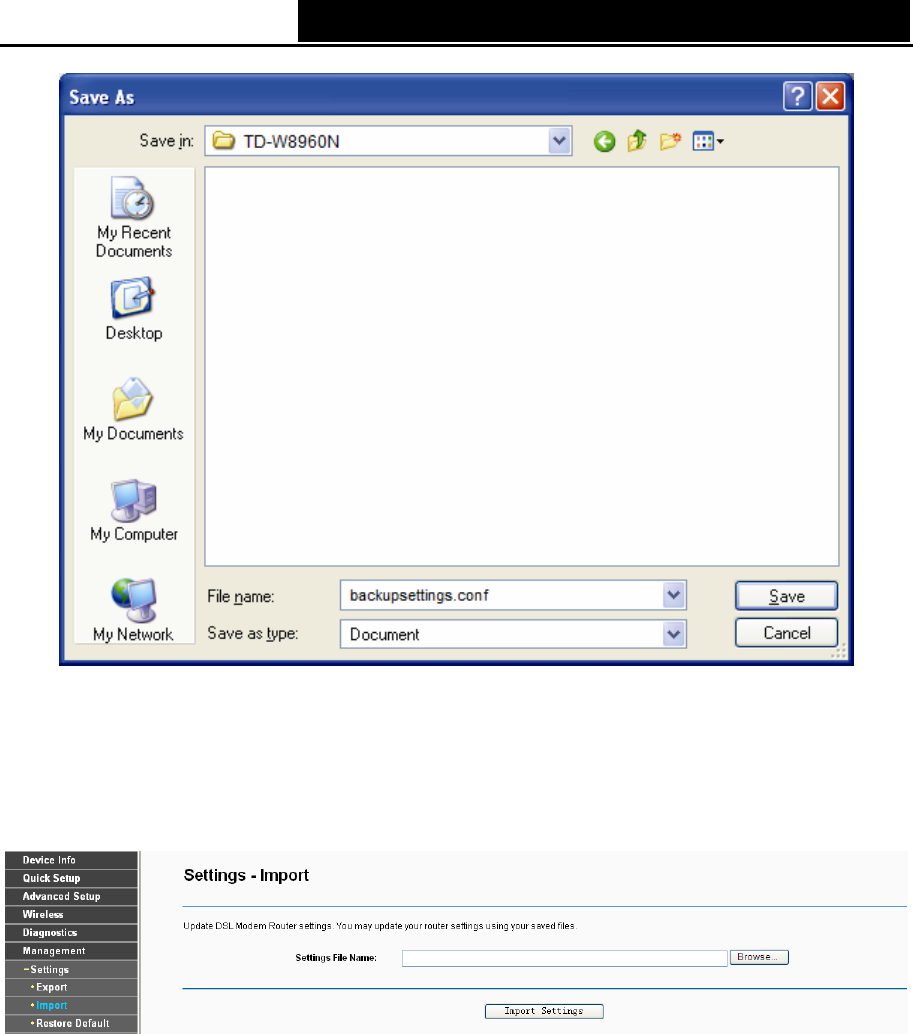Open My Documents shortcut
Image resolution: width=913 pixels, height=1034 pixels.
[133, 410]
